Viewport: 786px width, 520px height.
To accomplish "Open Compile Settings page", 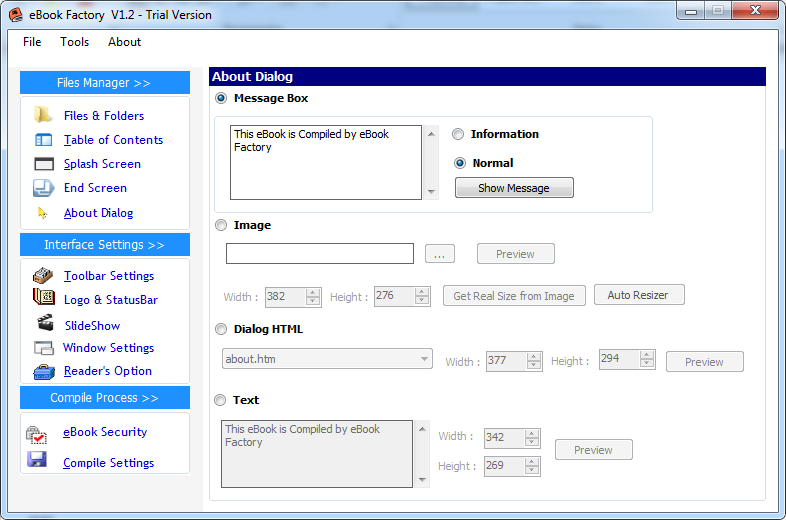I will click(x=108, y=463).
